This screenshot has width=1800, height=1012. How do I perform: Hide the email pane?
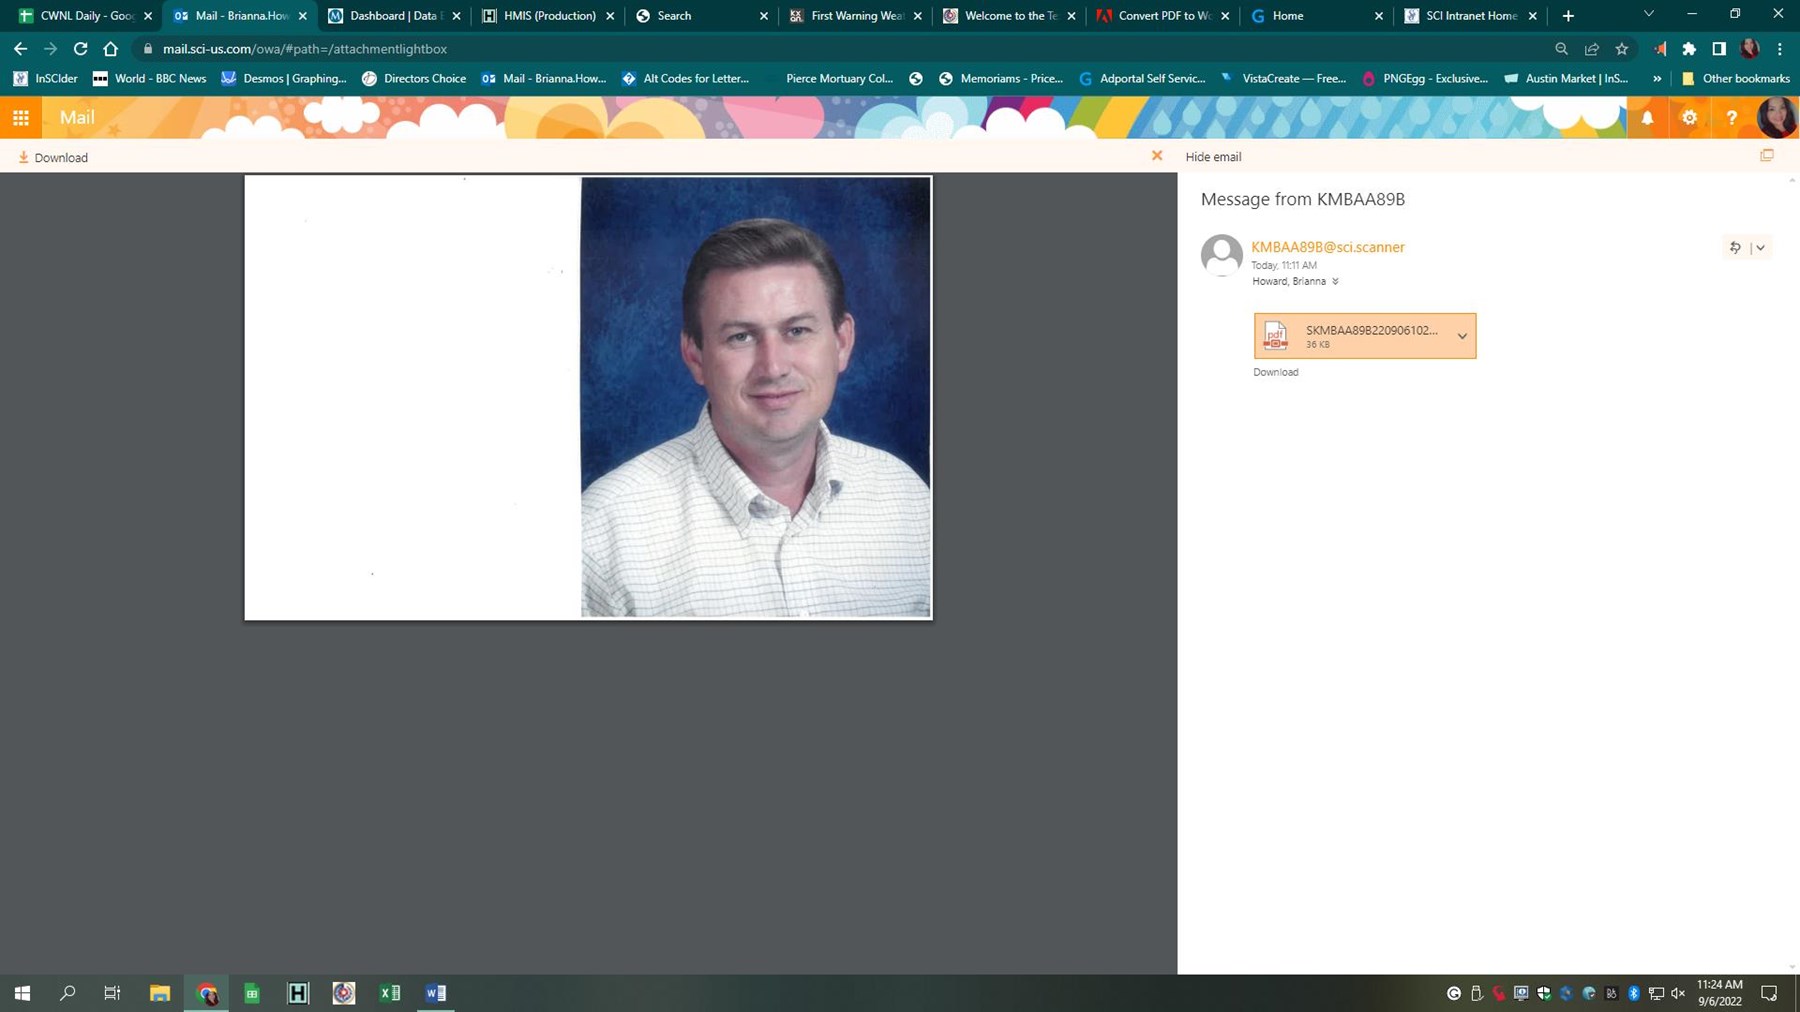coord(1213,157)
